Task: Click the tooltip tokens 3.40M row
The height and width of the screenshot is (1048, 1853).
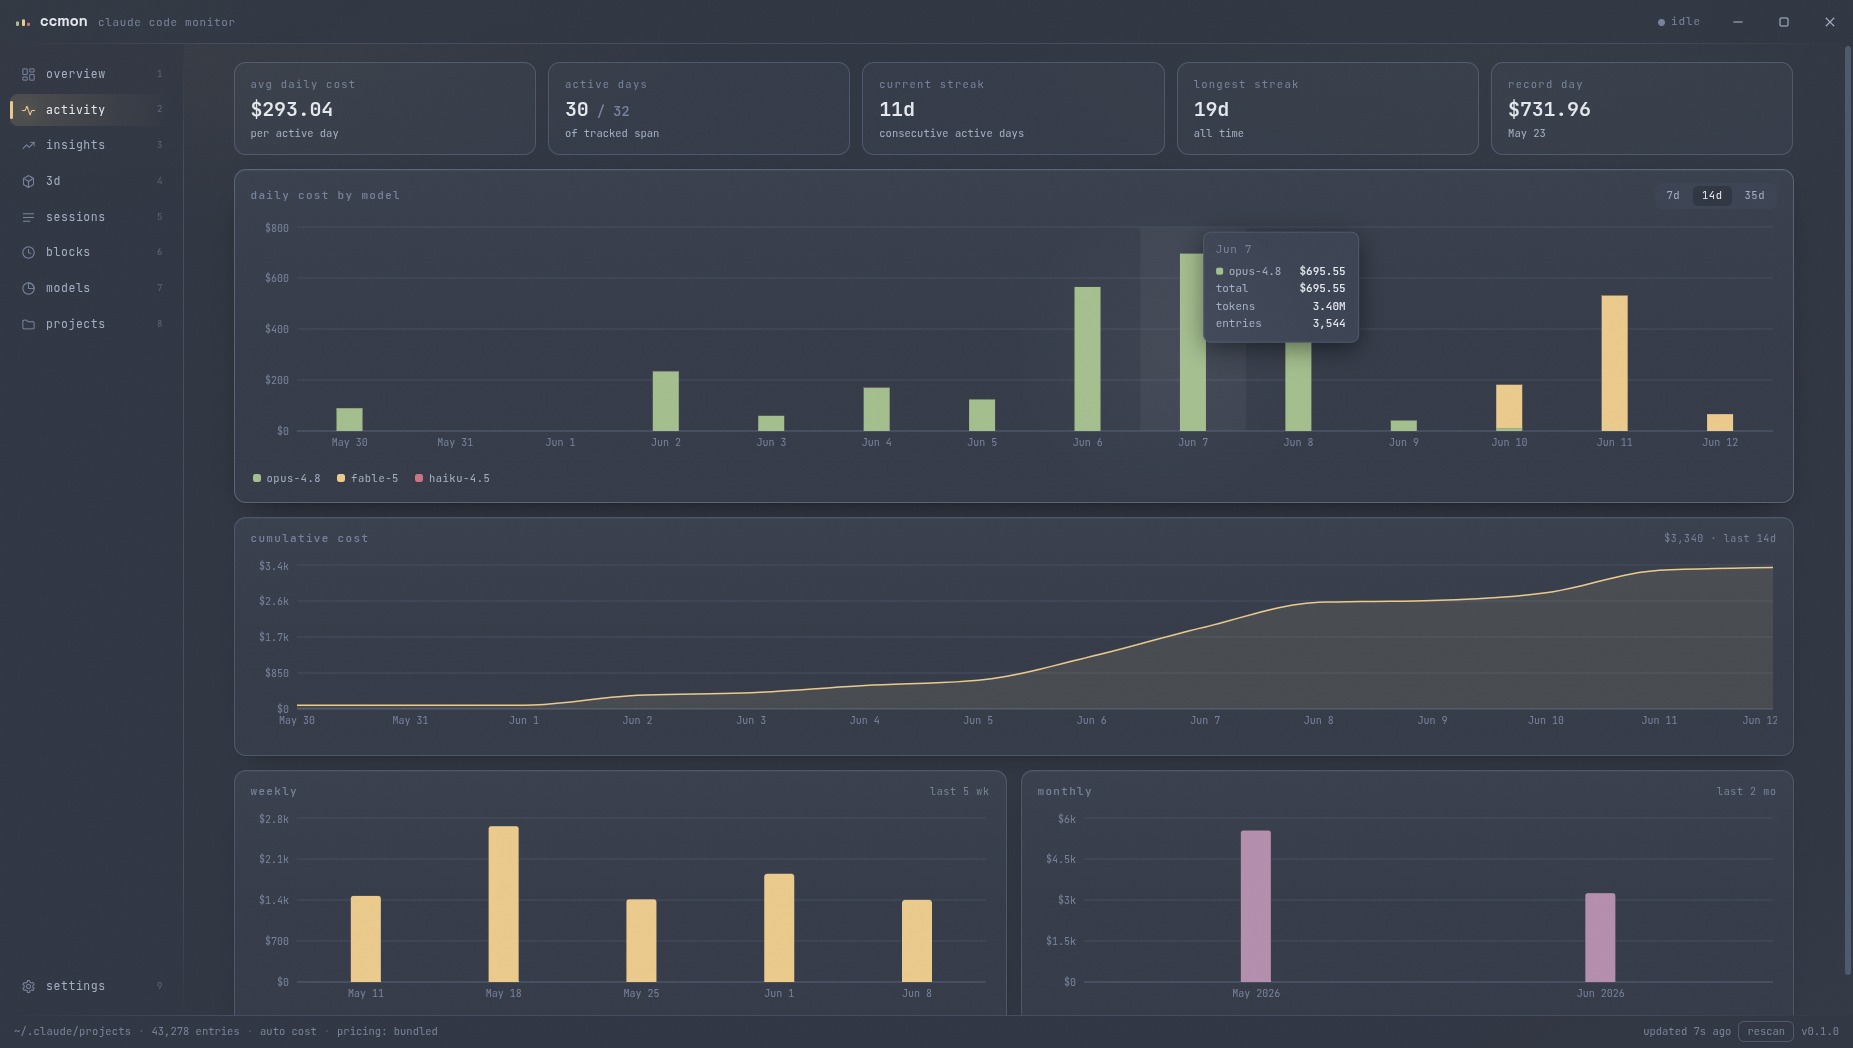Action: [1280, 307]
